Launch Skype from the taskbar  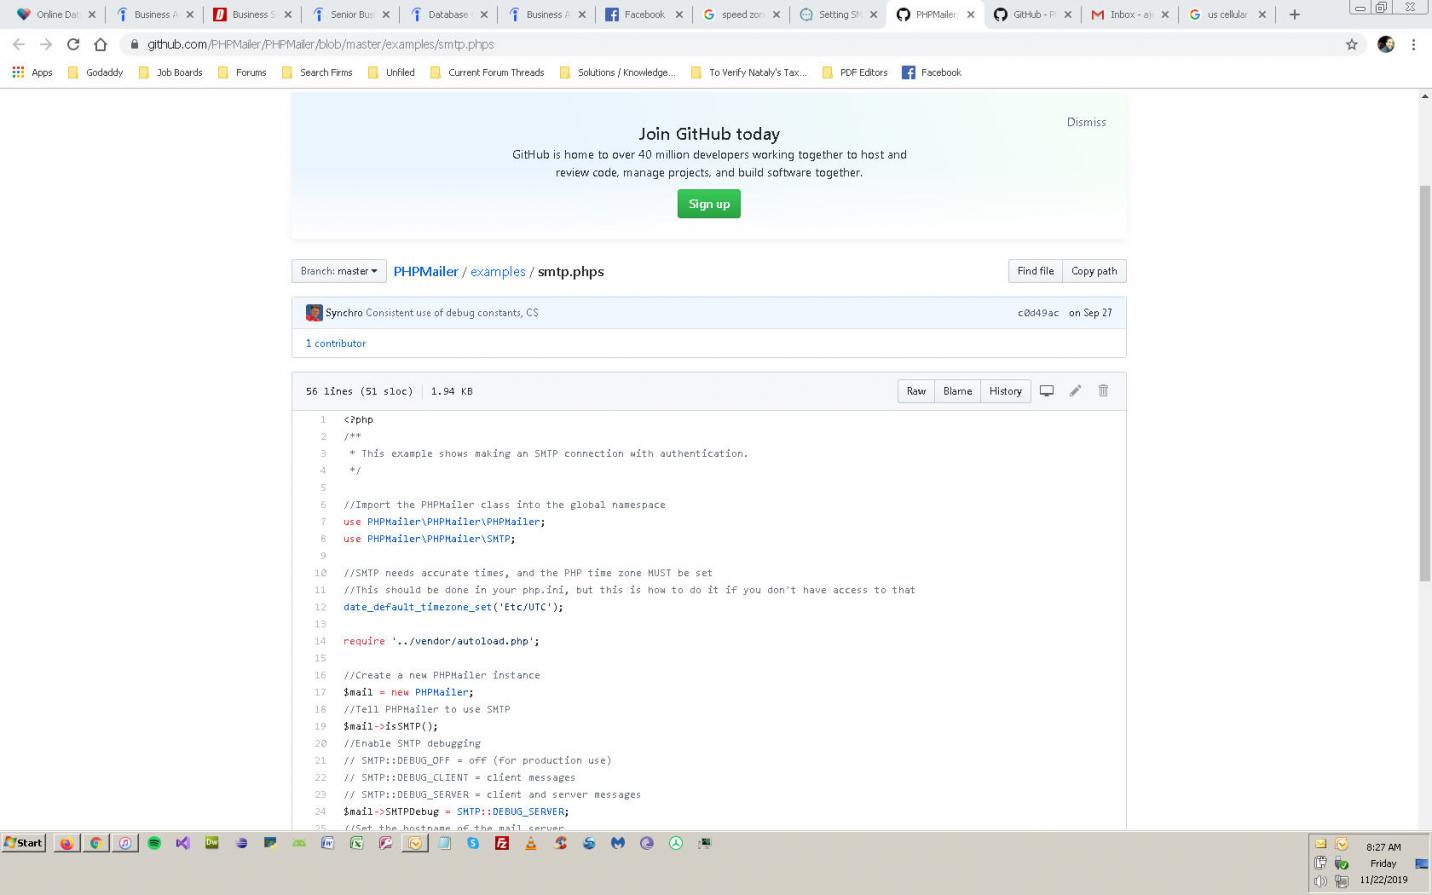pos(472,843)
